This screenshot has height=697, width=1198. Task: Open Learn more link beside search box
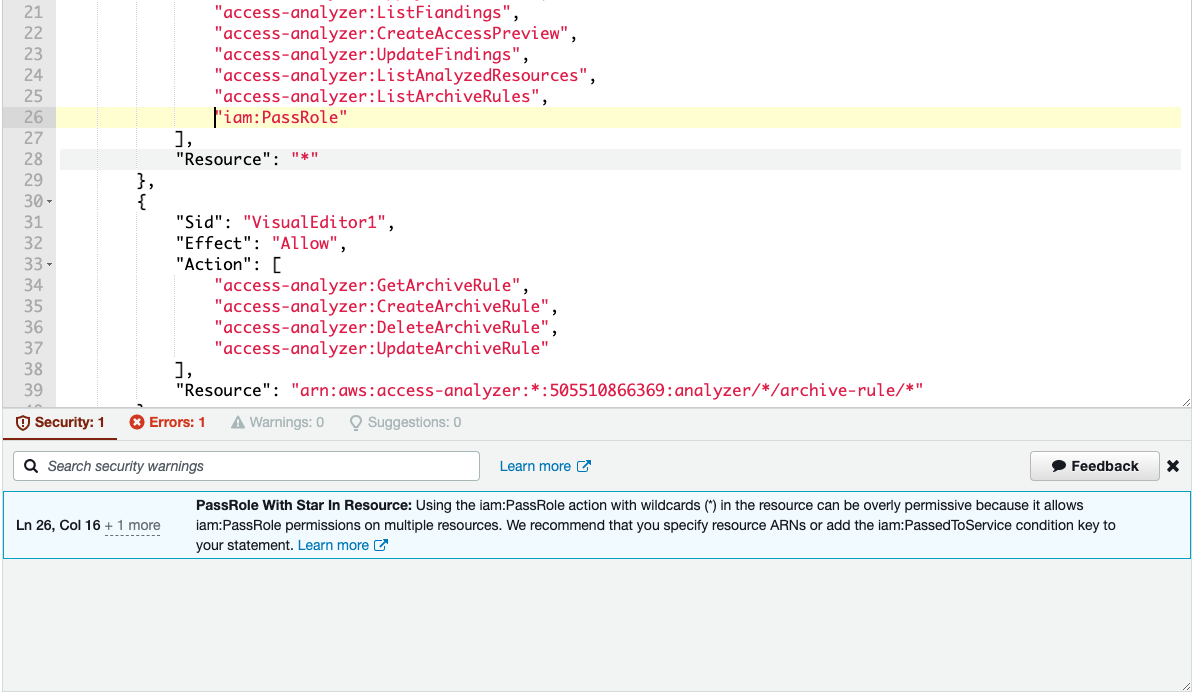coord(535,466)
